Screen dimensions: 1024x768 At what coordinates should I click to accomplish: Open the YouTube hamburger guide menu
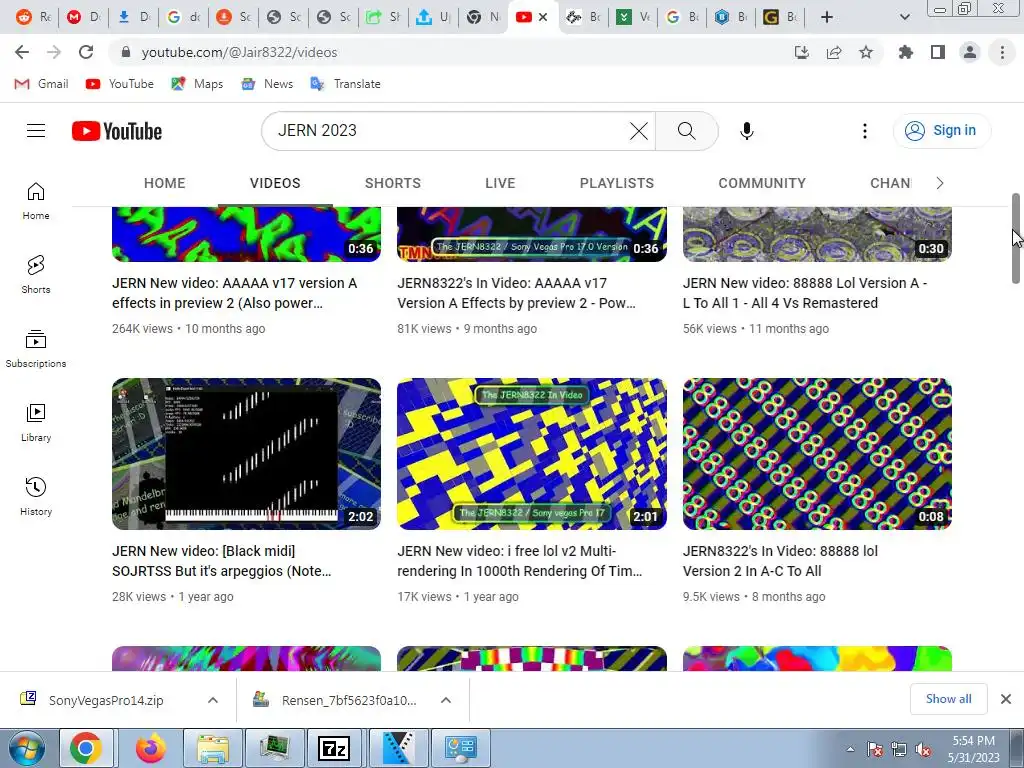tap(36, 131)
